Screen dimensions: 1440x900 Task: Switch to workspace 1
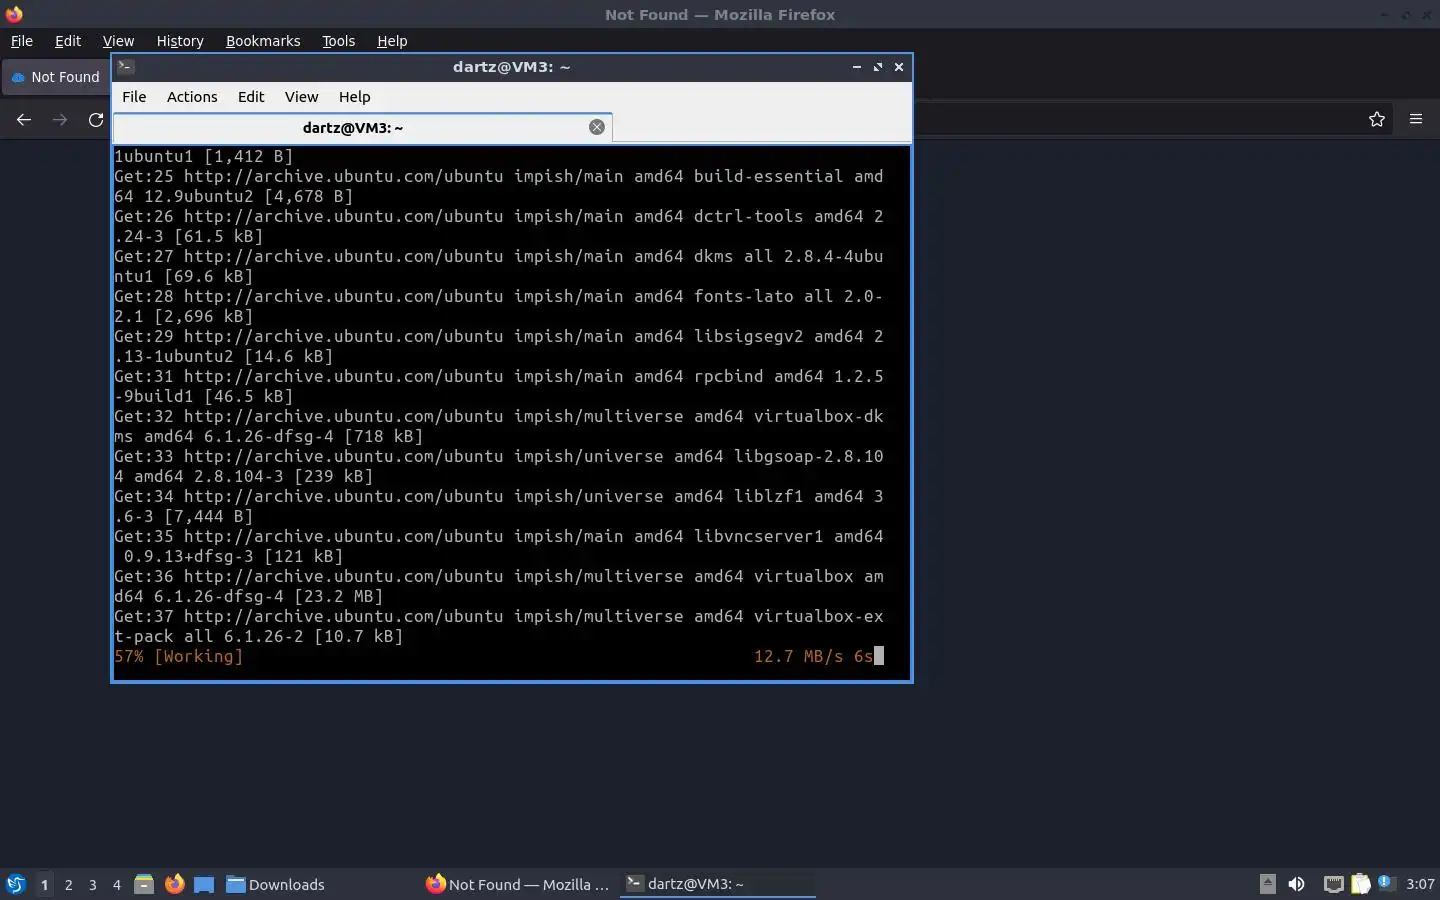44,884
